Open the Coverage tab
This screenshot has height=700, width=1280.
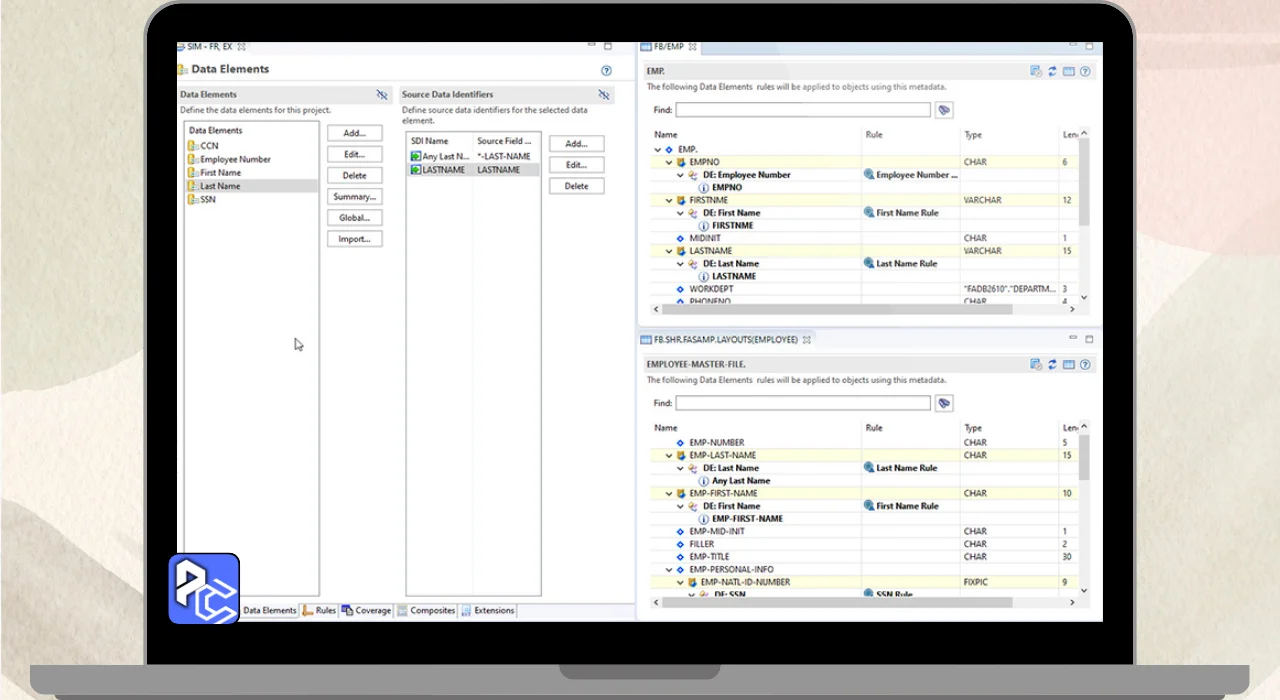(x=366, y=610)
